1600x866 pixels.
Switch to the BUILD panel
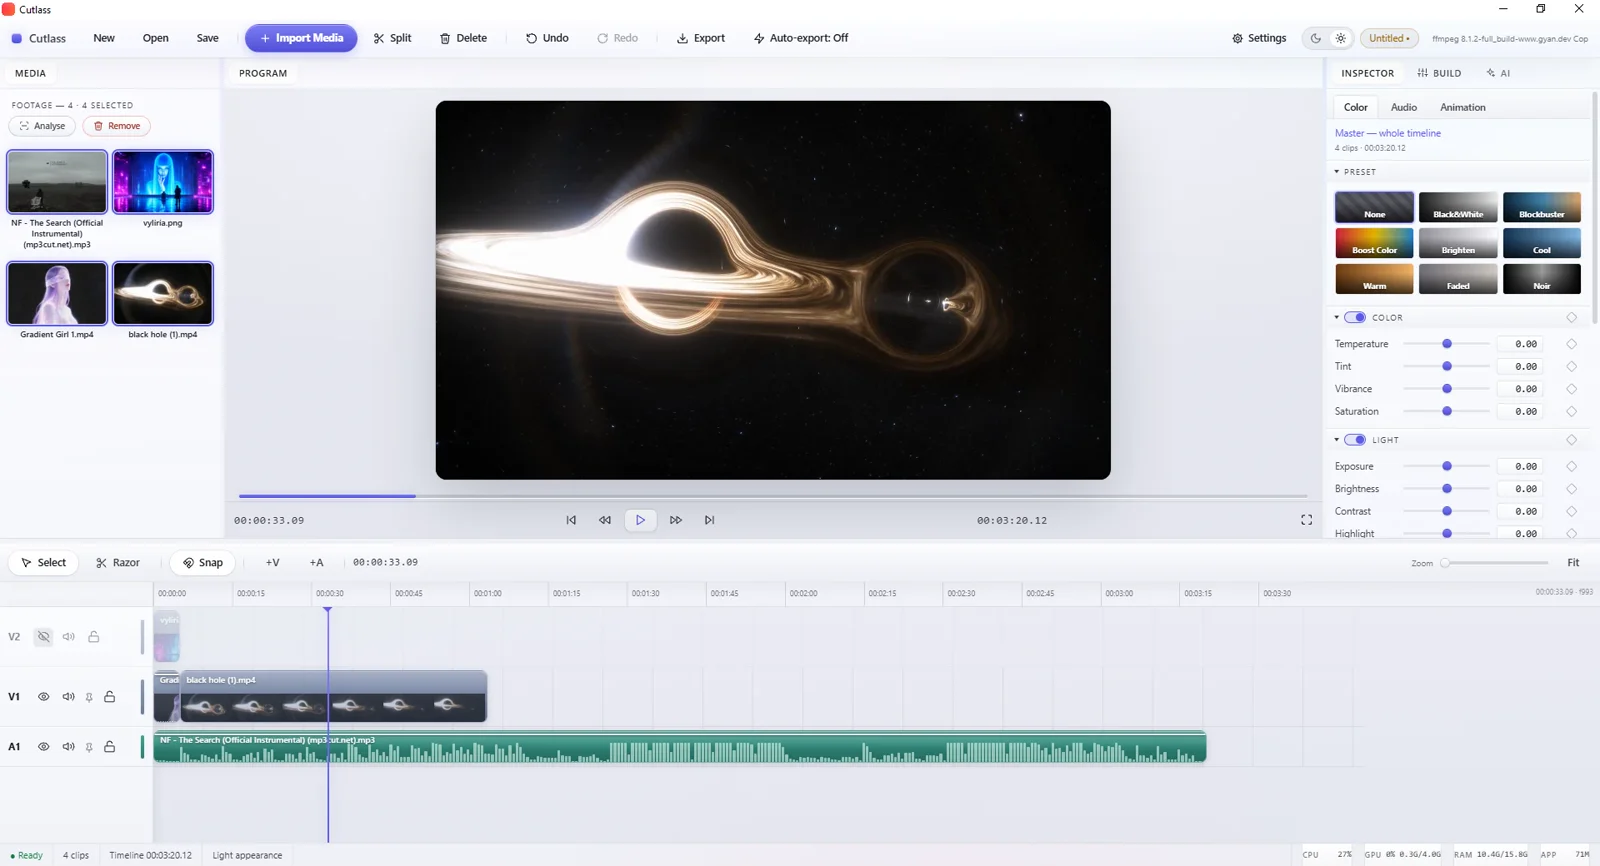click(1439, 73)
